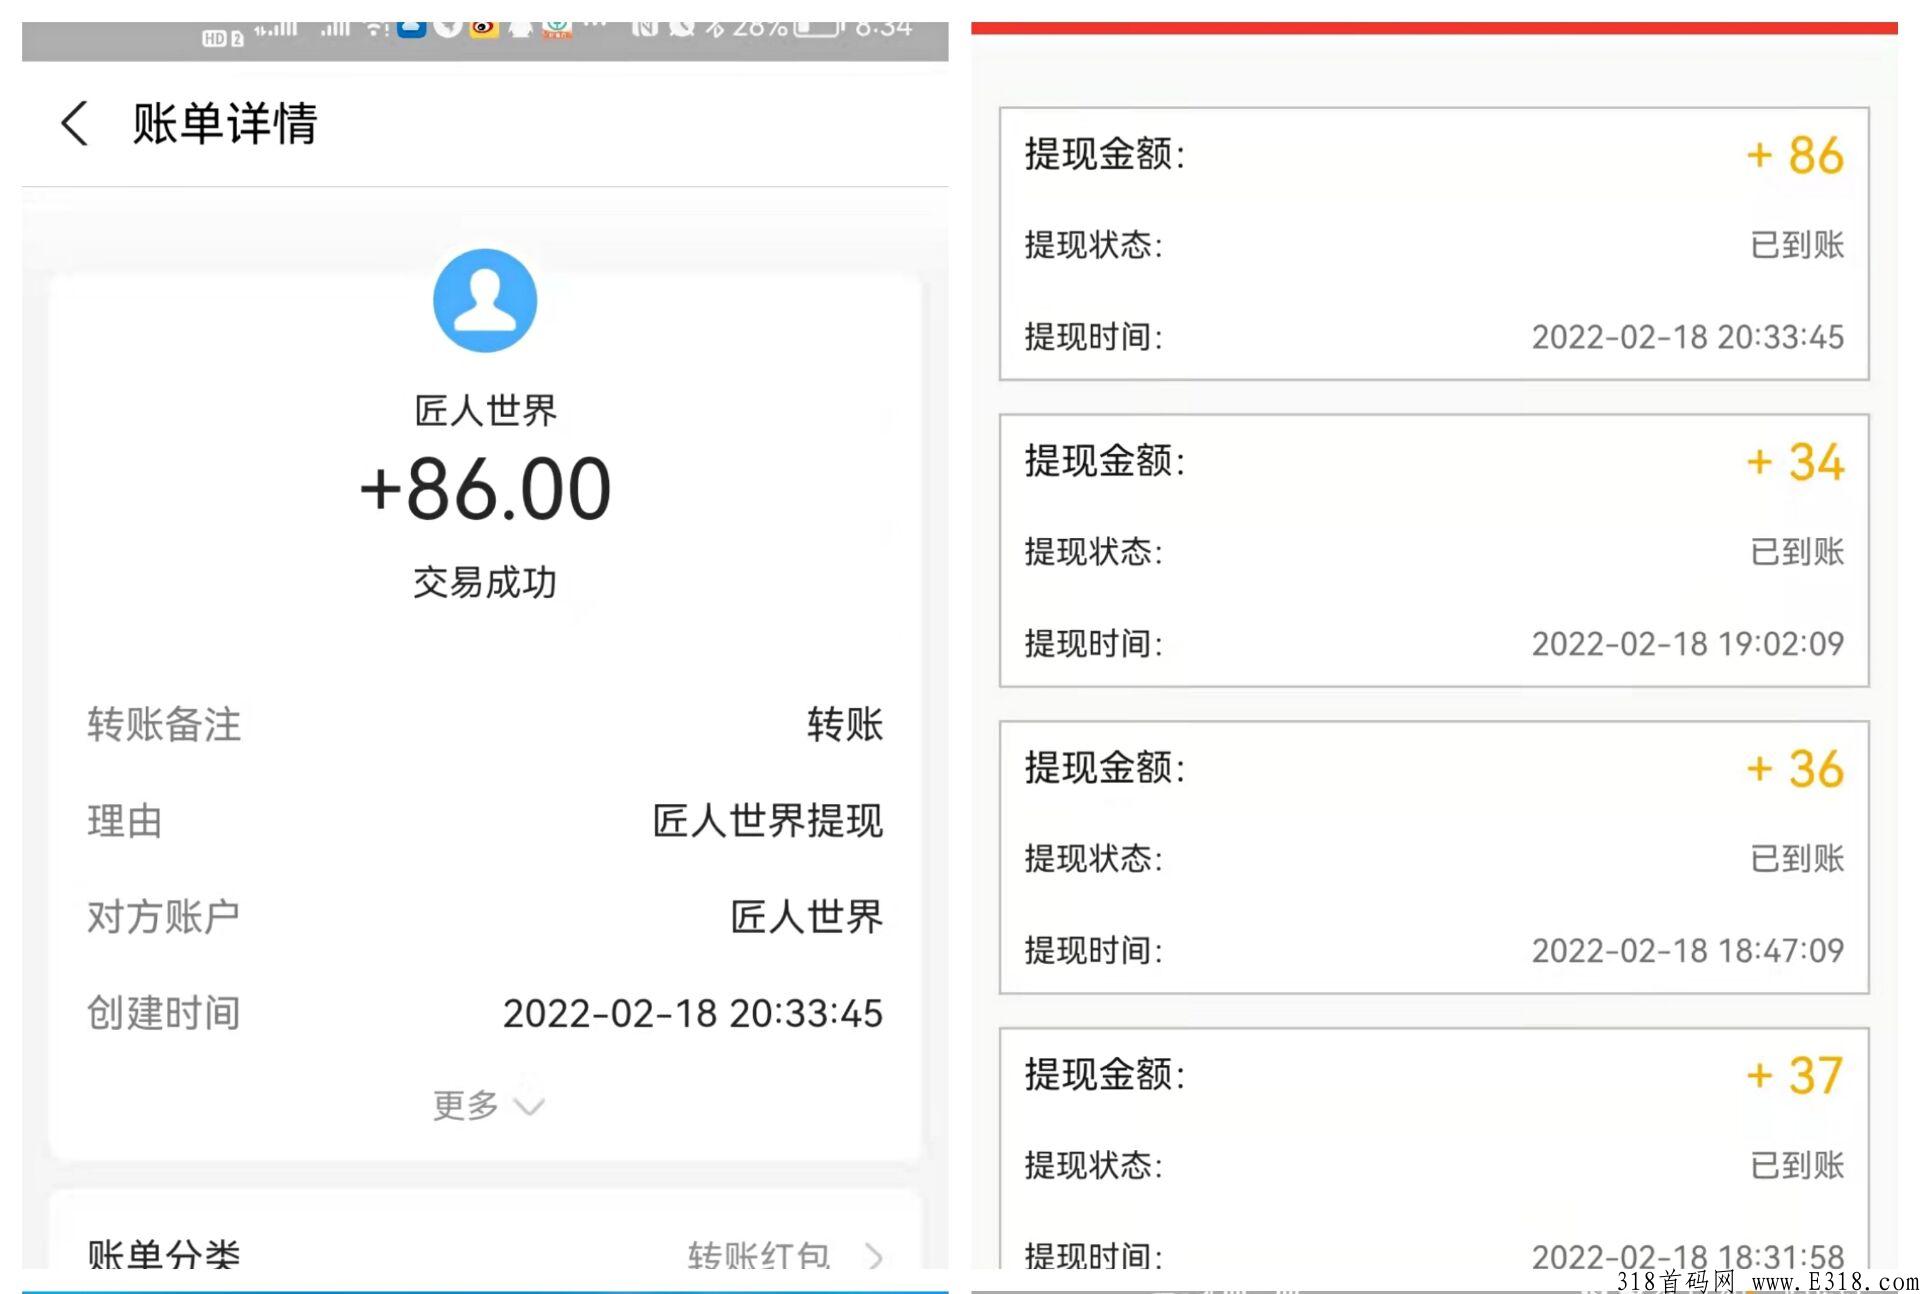Tap the back arrow beside 账单详情
This screenshot has width=1920, height=1294.
[72, 124]
